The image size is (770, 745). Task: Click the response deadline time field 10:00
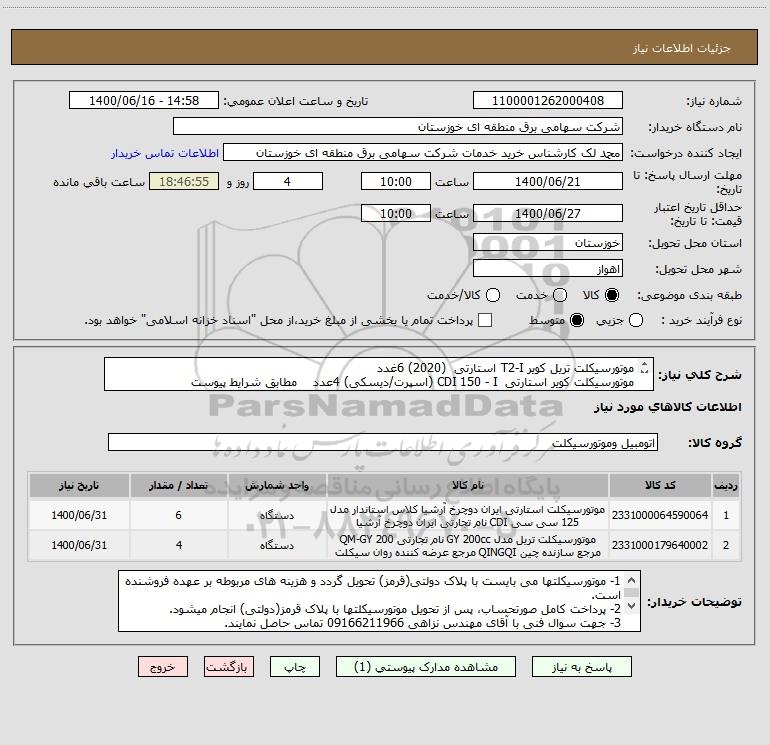tap(396, 181)
